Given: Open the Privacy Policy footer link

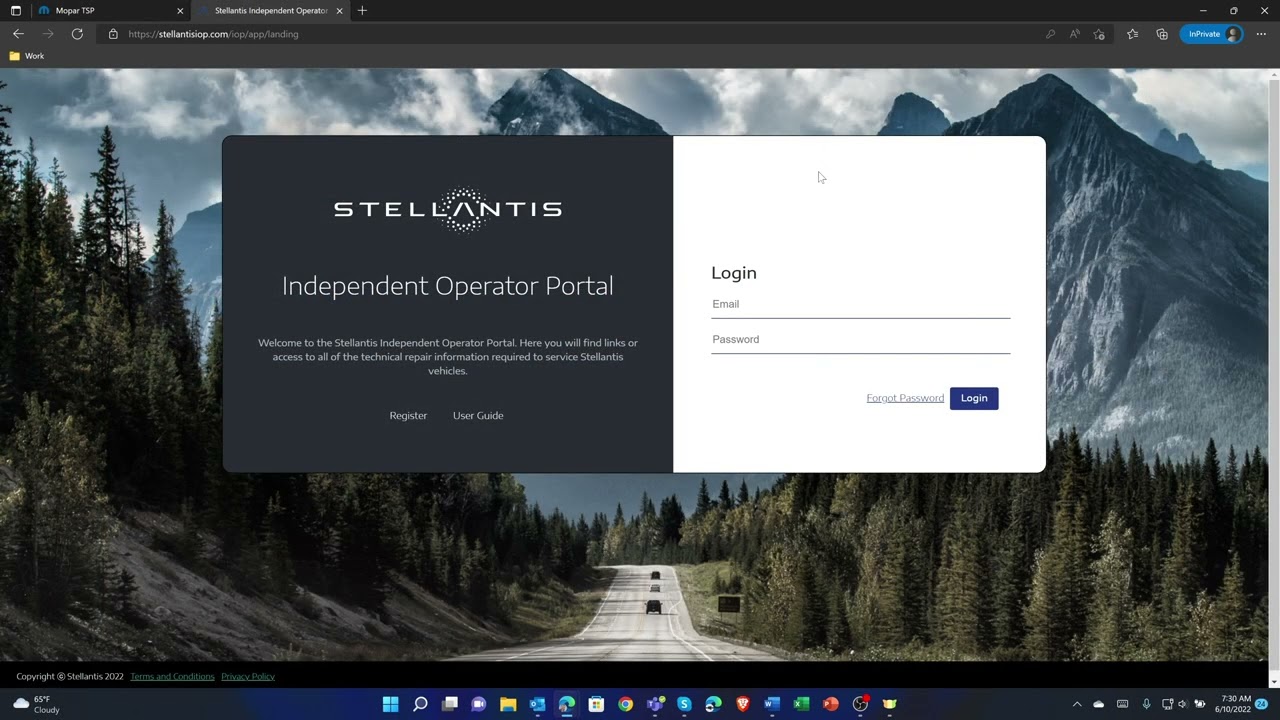Looking at the screenshot, I should [248, 677].
